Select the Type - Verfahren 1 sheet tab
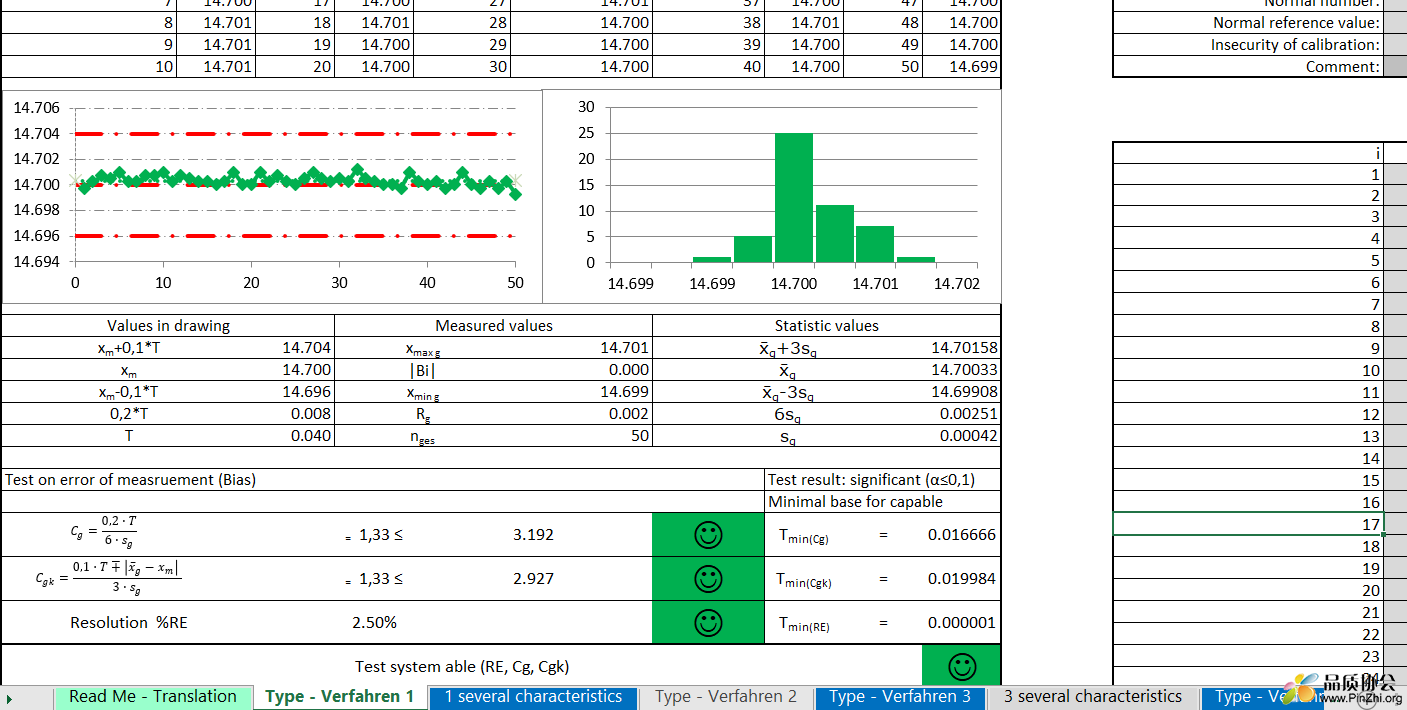1407x710 pixels. point(340,697)
